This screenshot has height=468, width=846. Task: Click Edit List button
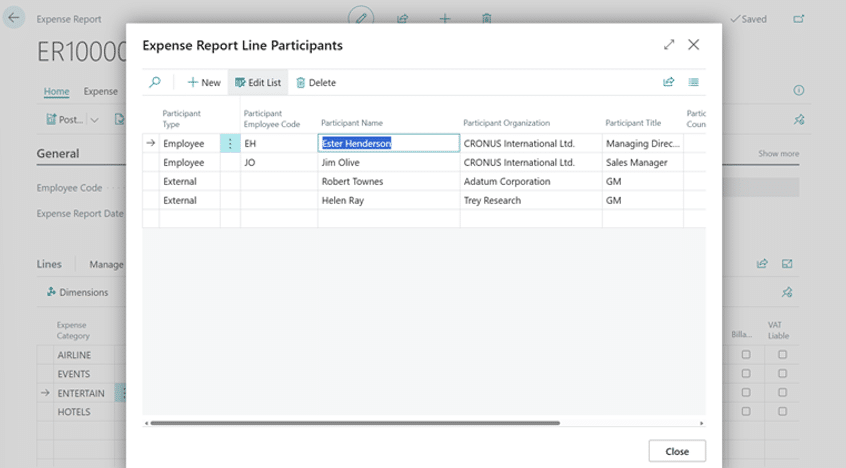point(258,82)
